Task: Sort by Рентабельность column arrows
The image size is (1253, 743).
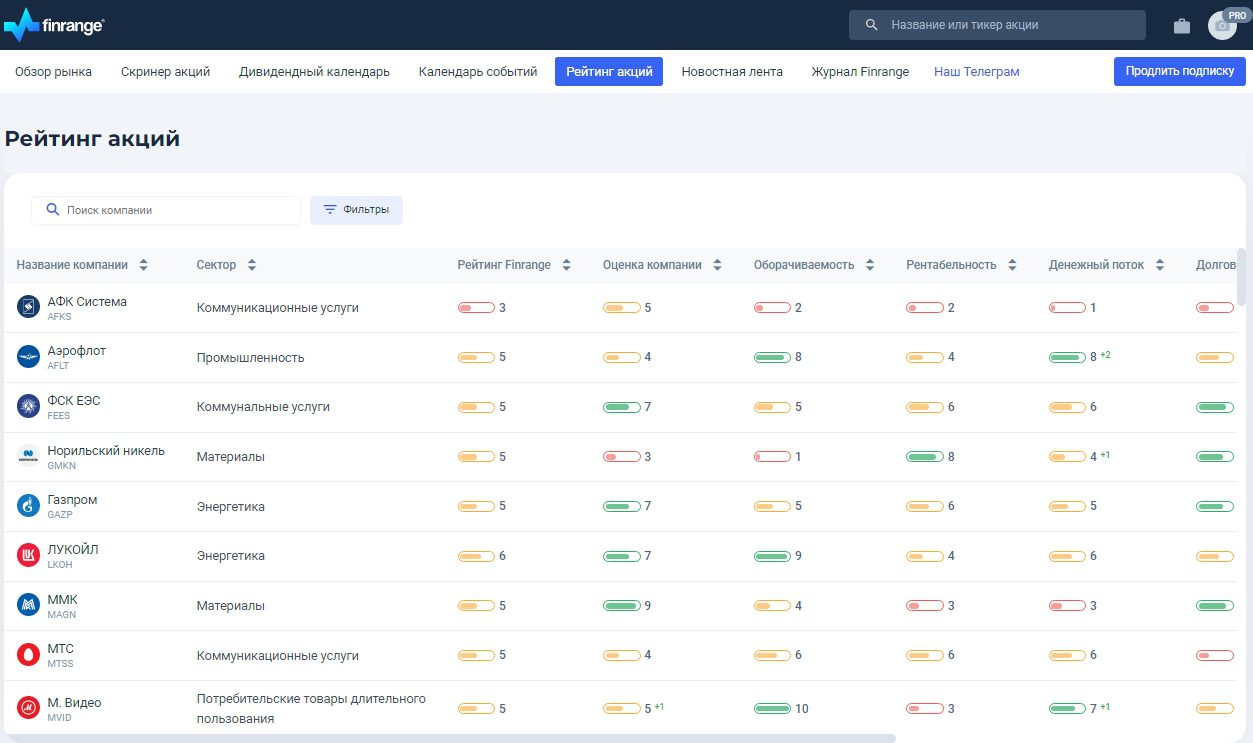Action: pyautogui.click(x=1012, y=265)
